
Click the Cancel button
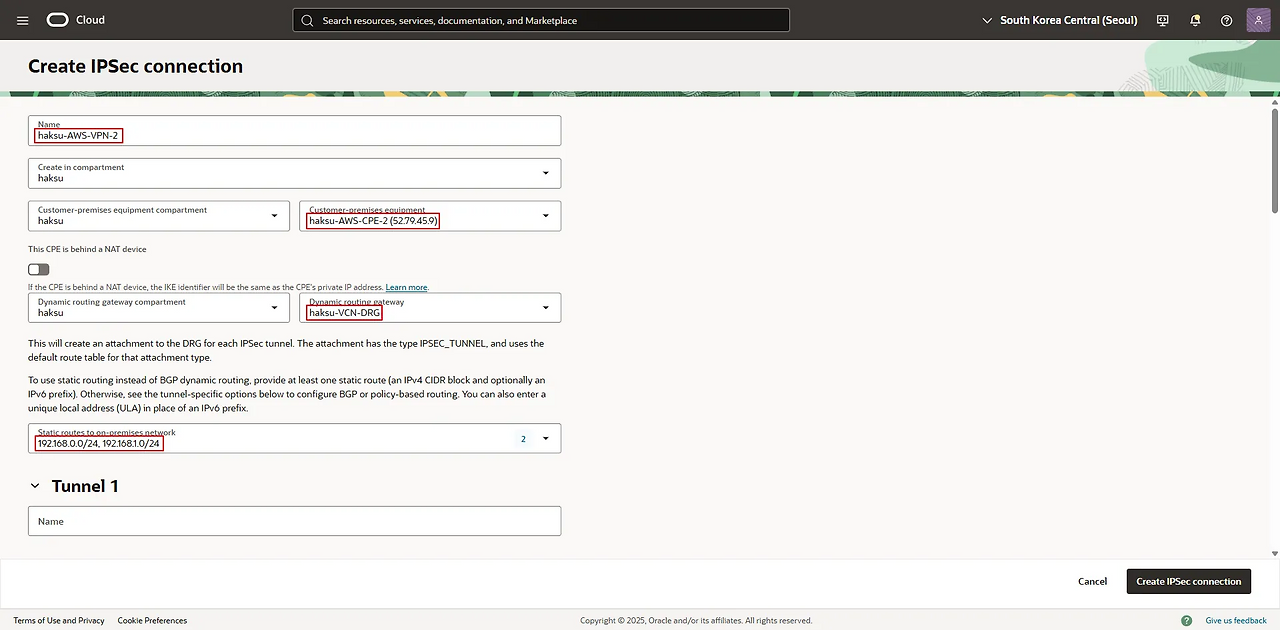(1092, 581)
